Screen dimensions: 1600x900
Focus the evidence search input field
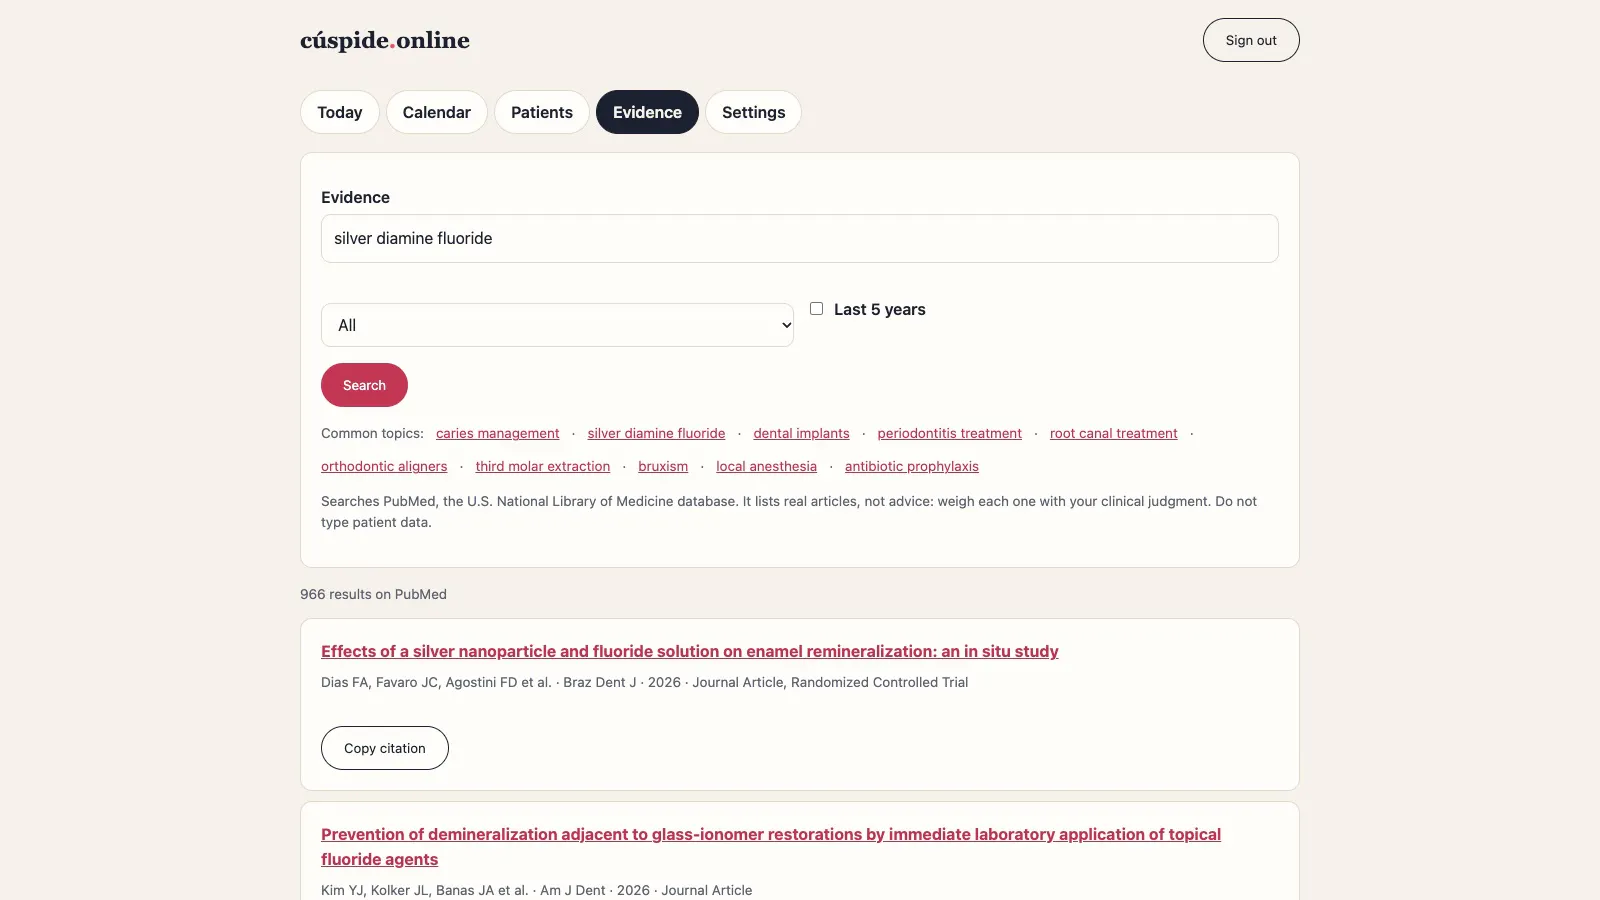tap(800, 238)
